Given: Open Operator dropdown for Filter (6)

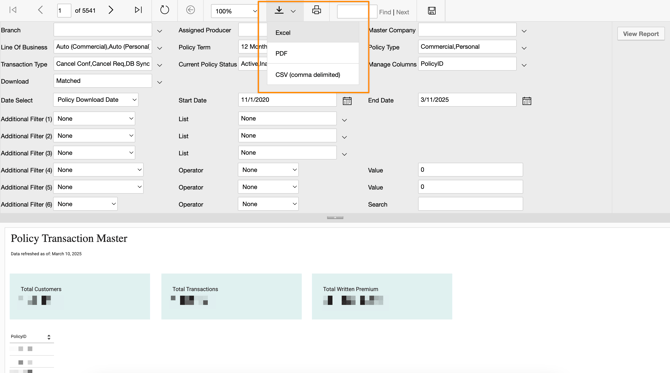Looking at the screenshot, I should point(268,204).
